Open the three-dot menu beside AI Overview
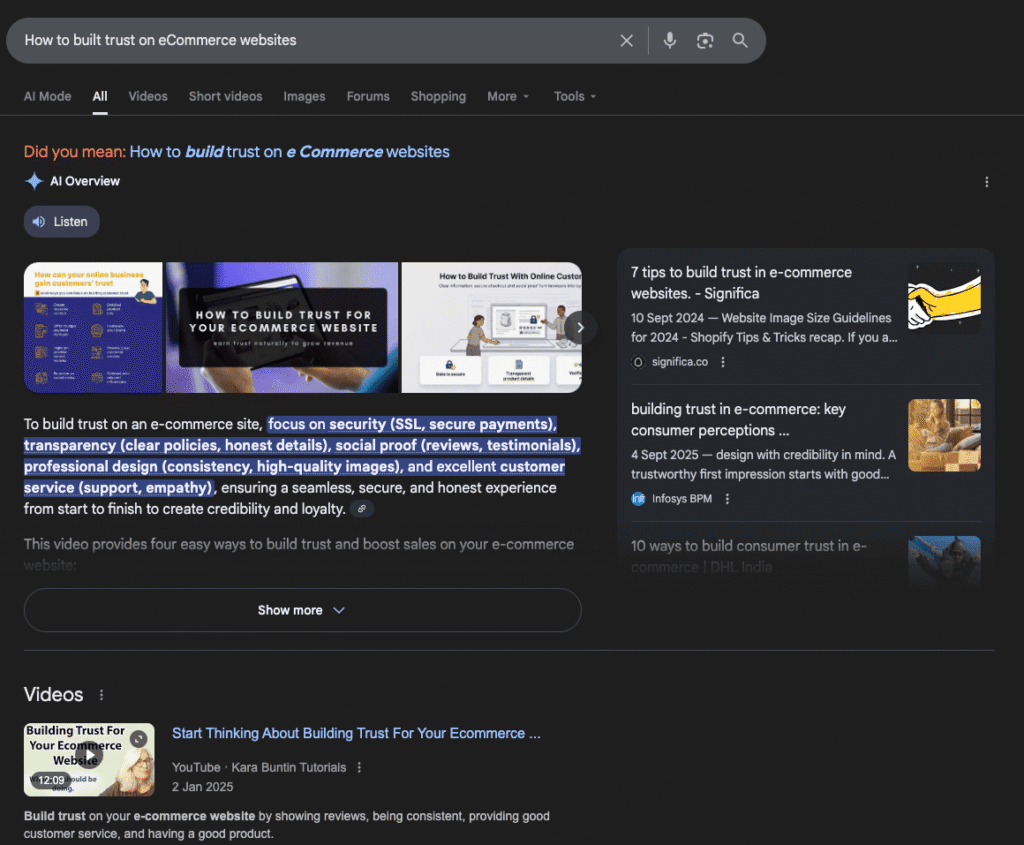This screenshot has width=1024, height=845. pos(987,181)
